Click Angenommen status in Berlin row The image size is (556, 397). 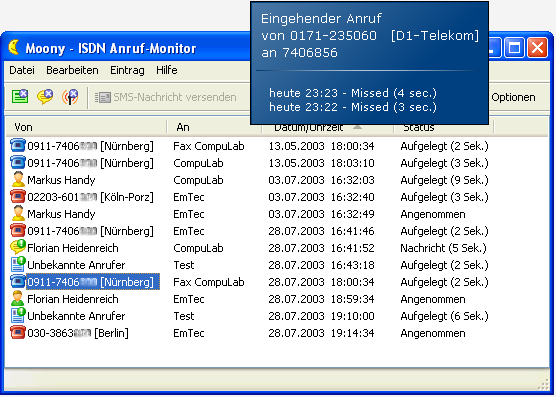click(x=433, y=333)
